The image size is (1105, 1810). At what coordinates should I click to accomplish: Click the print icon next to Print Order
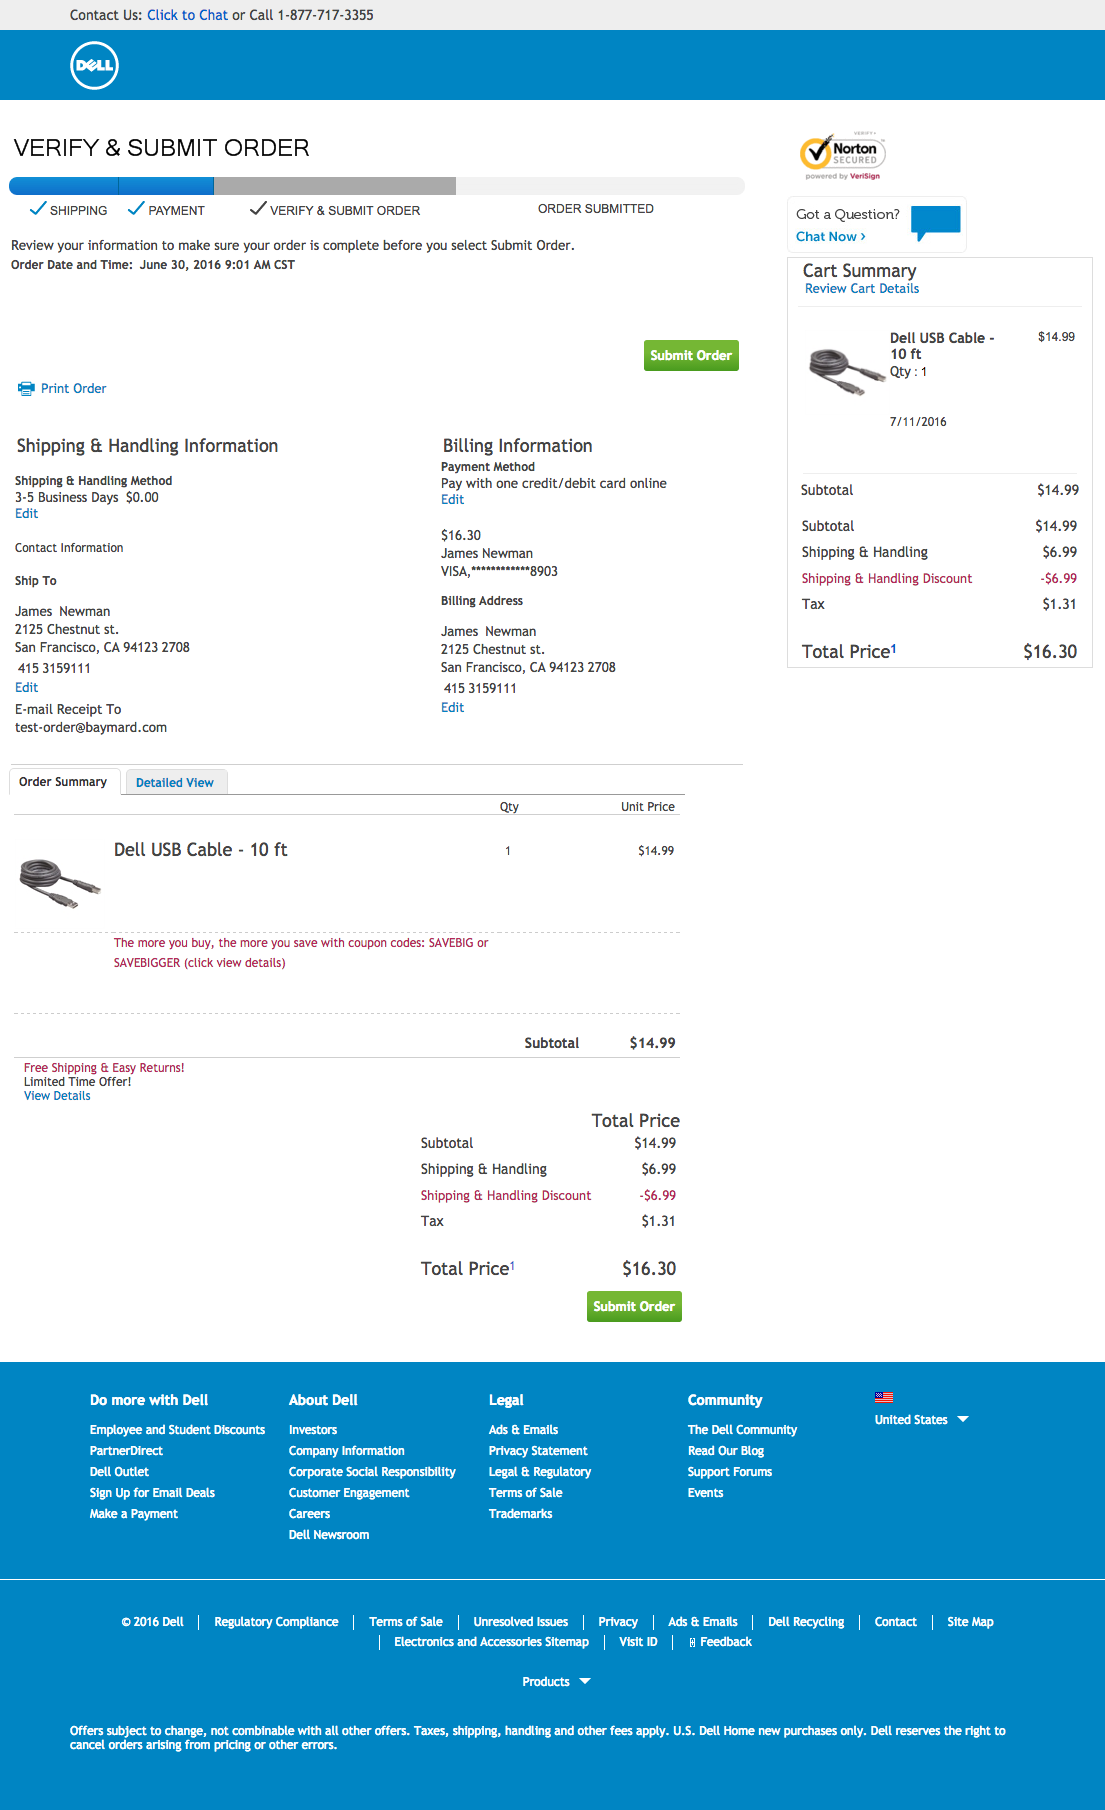pos(26,388)
